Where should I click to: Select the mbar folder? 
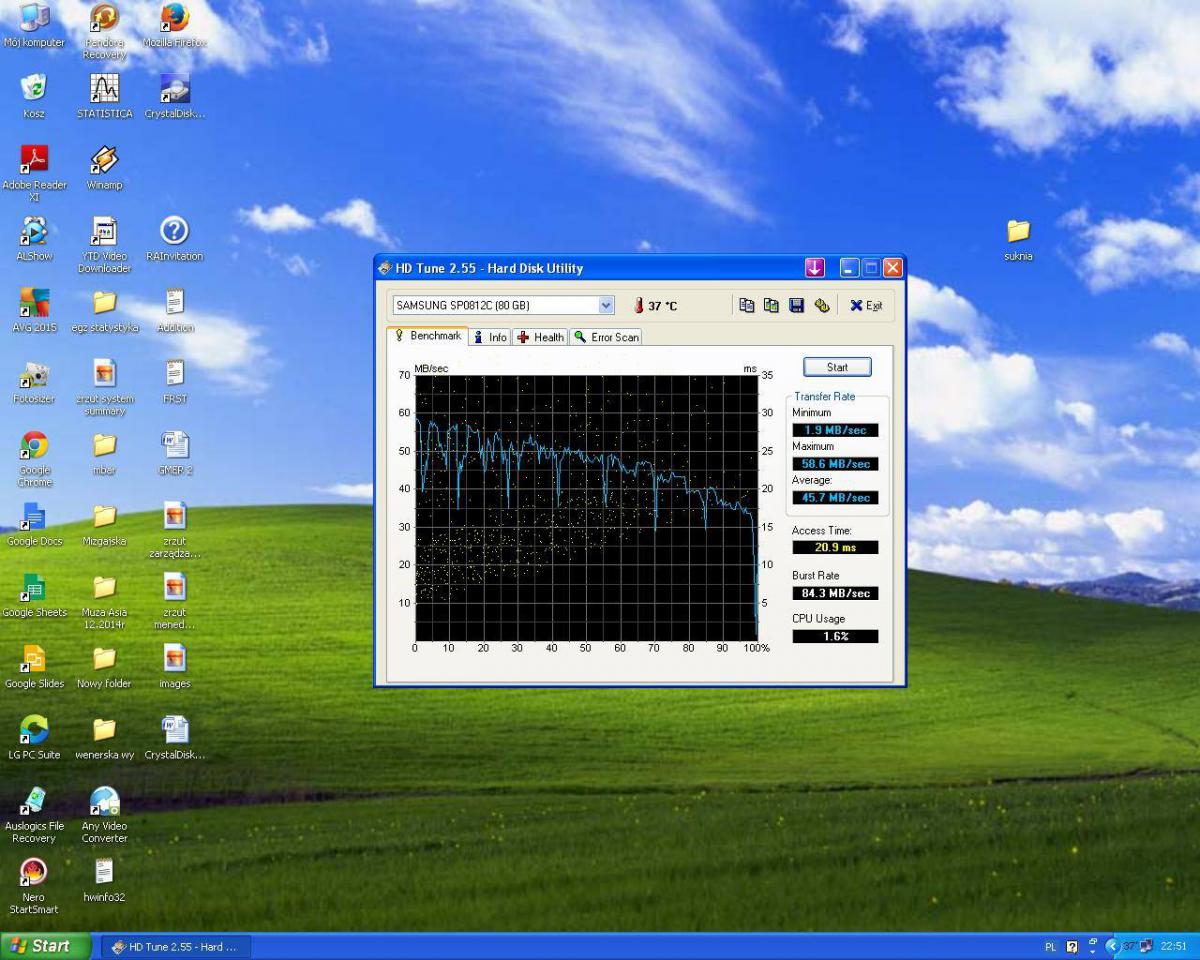pos(104,452)
